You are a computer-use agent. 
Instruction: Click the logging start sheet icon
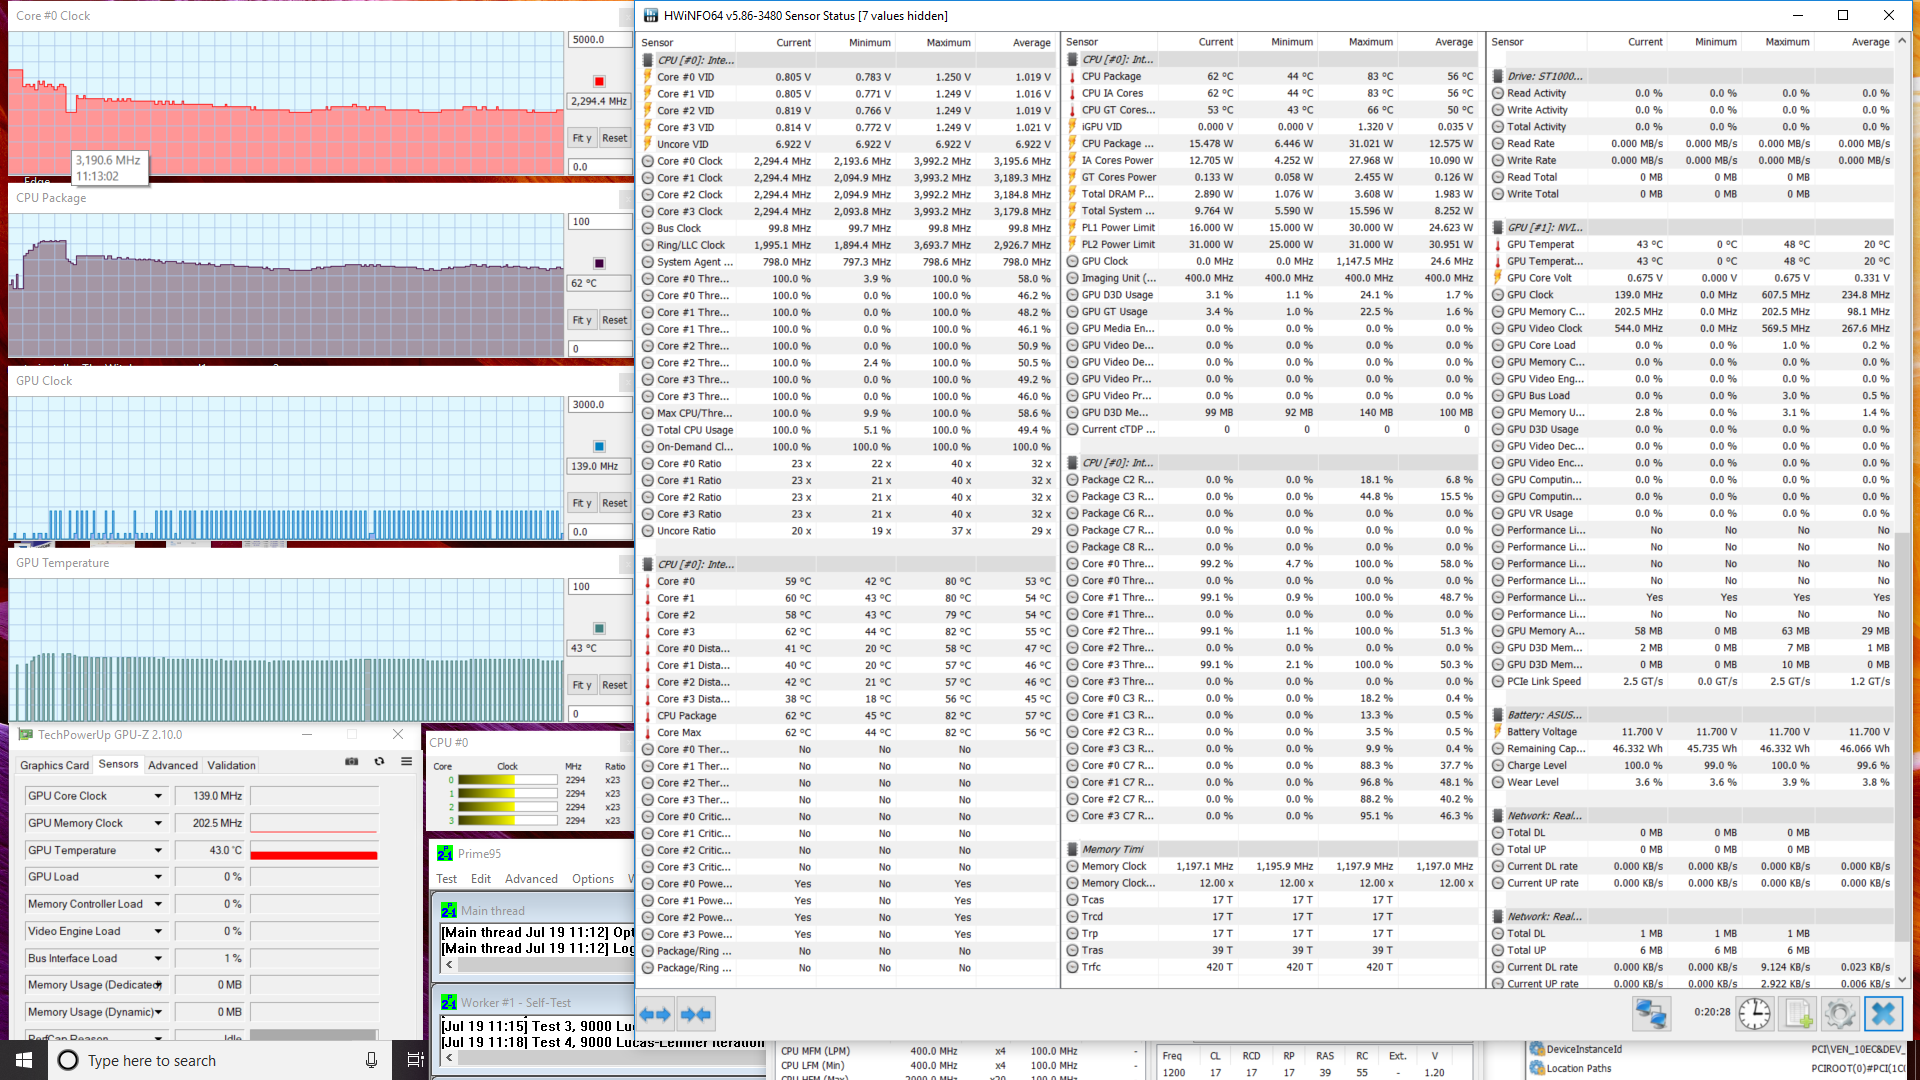tap(1798, 1014)
